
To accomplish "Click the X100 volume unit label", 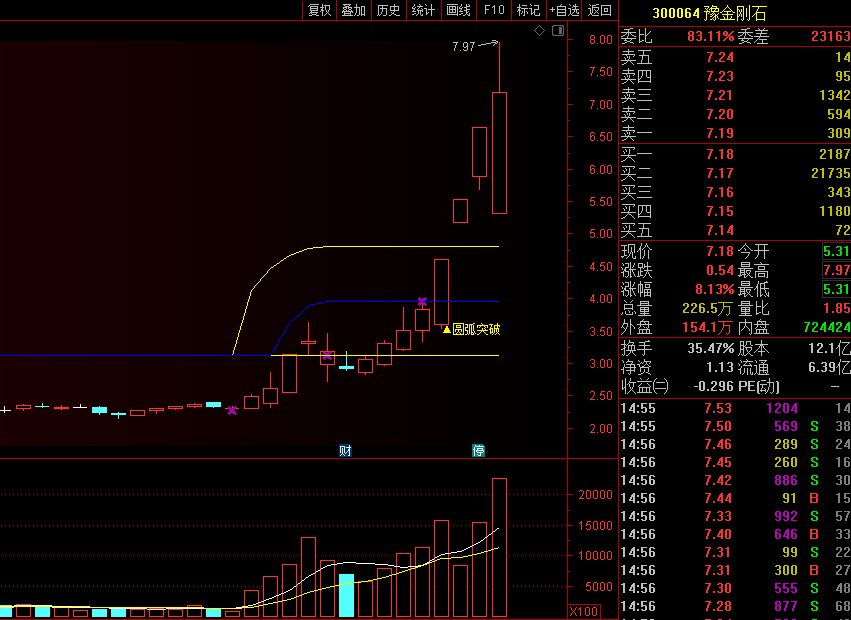I will pos(583,612).
